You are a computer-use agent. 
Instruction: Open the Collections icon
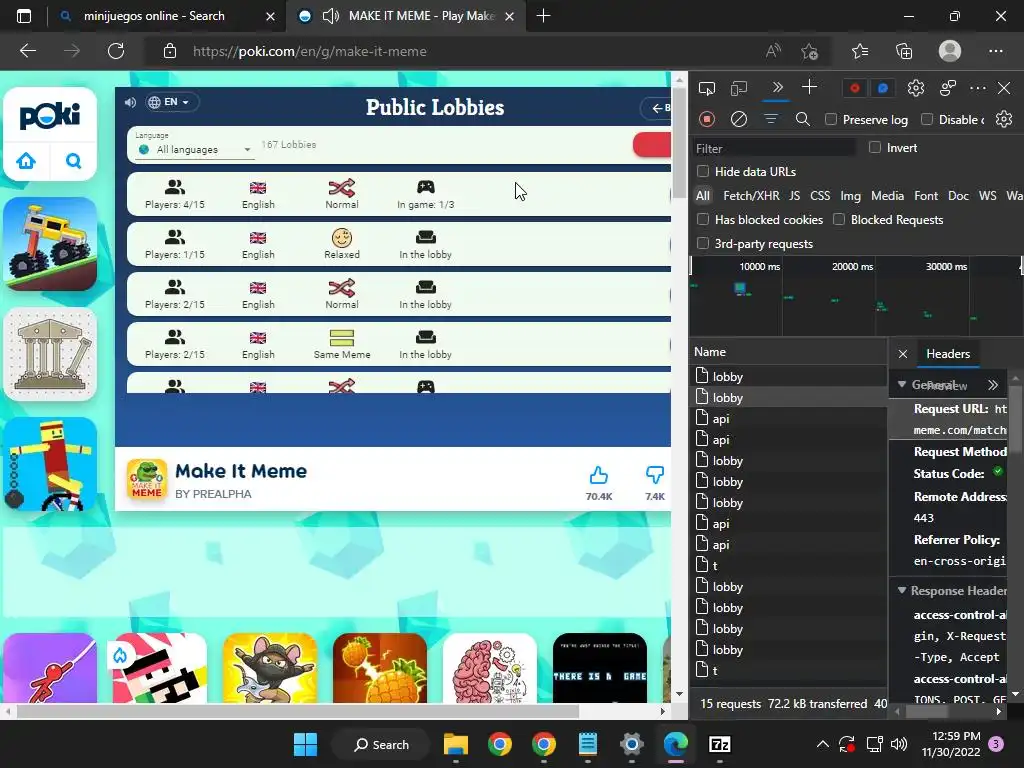904,51
